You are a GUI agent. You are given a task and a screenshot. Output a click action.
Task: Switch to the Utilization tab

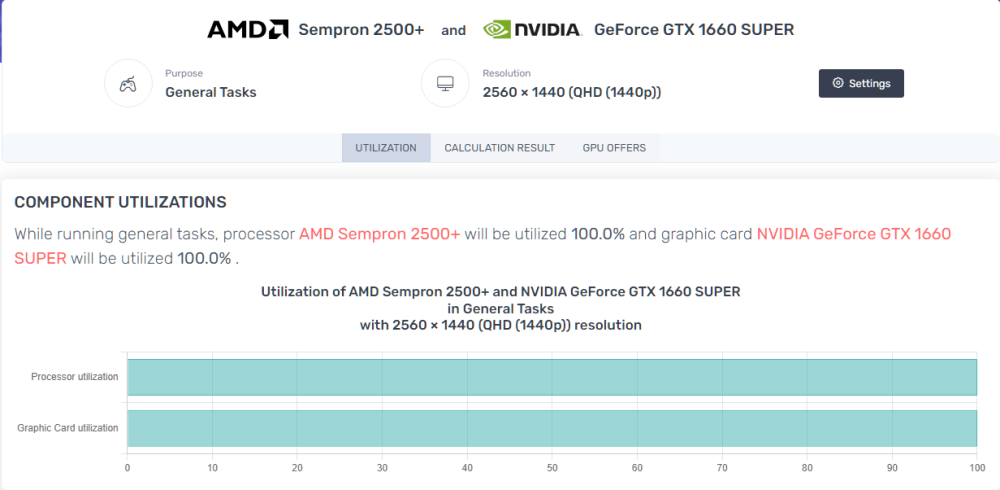click(386, 148)
